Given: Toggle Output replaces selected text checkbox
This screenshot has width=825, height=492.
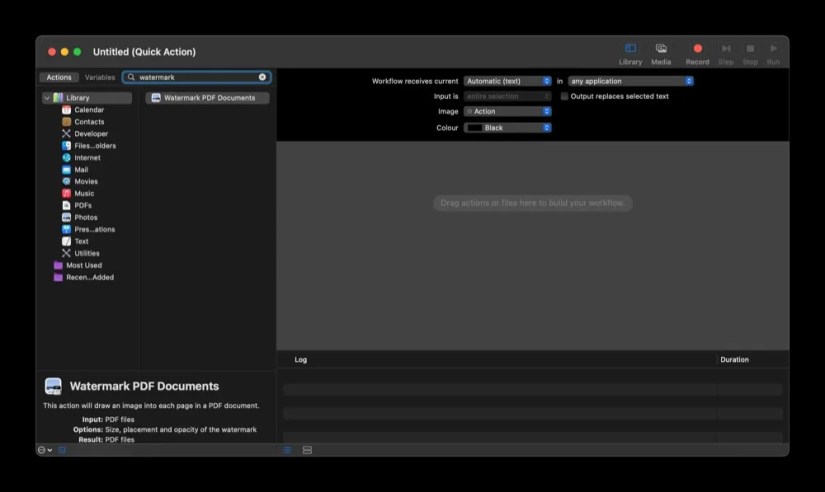Looking at the screenshot, I should click(564, 96).
